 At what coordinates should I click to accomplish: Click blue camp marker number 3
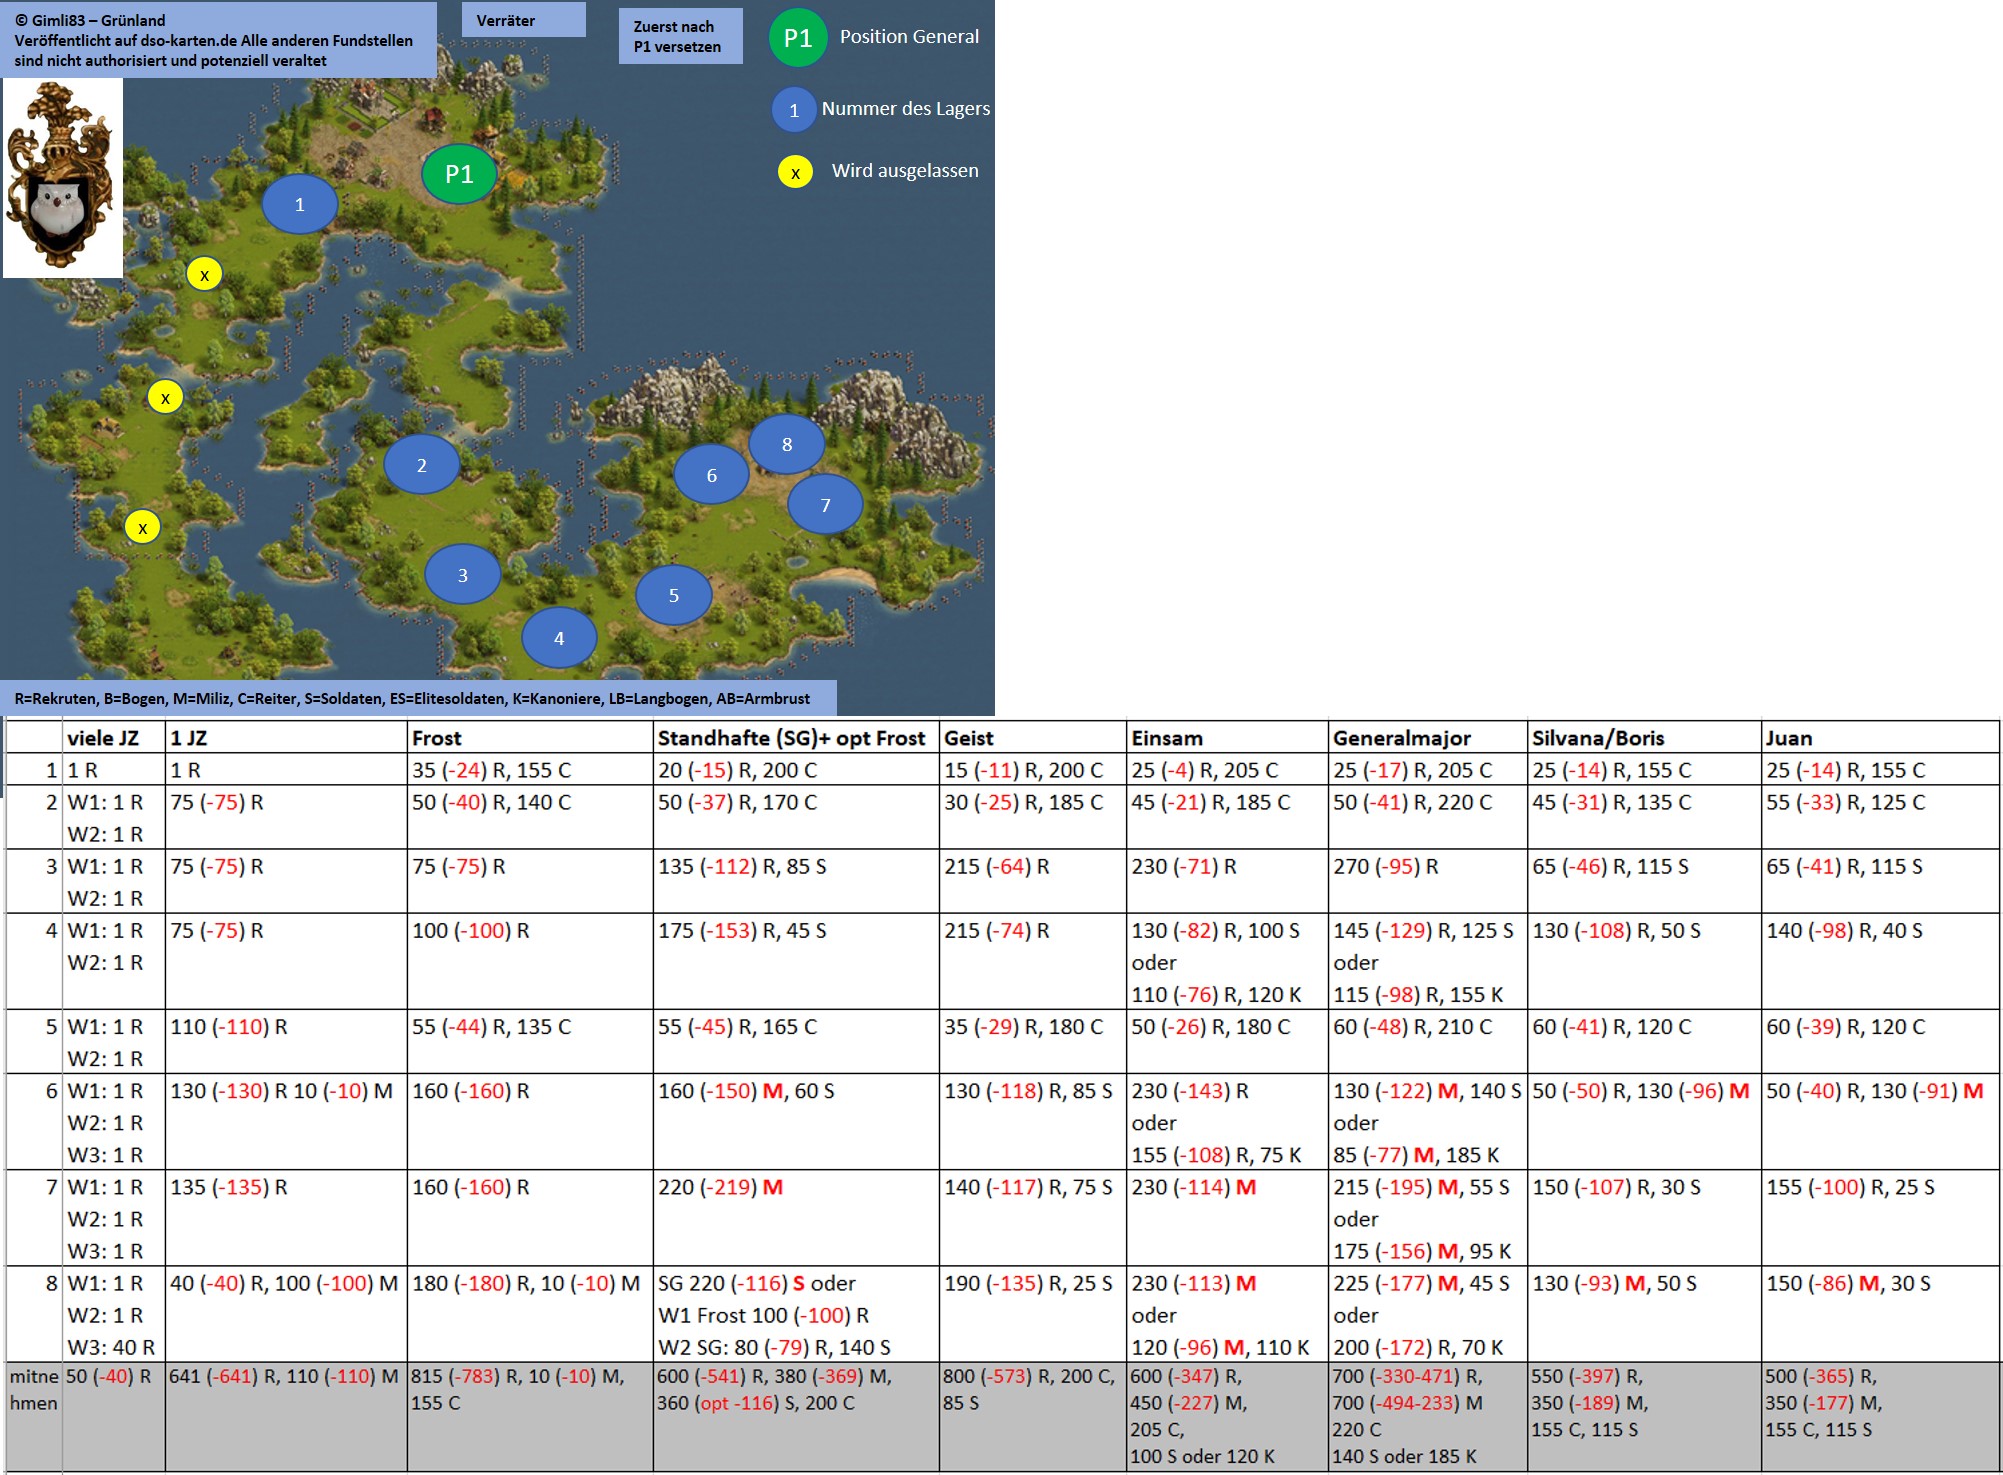coord(462,575)
